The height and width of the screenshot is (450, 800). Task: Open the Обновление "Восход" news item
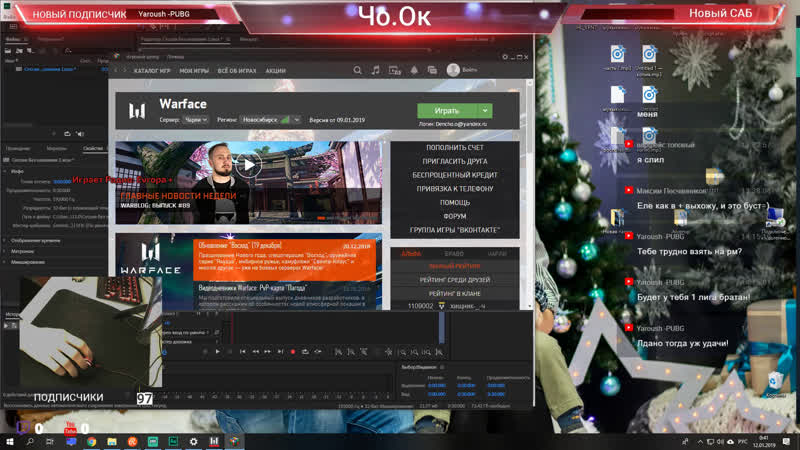click(285, 259)
